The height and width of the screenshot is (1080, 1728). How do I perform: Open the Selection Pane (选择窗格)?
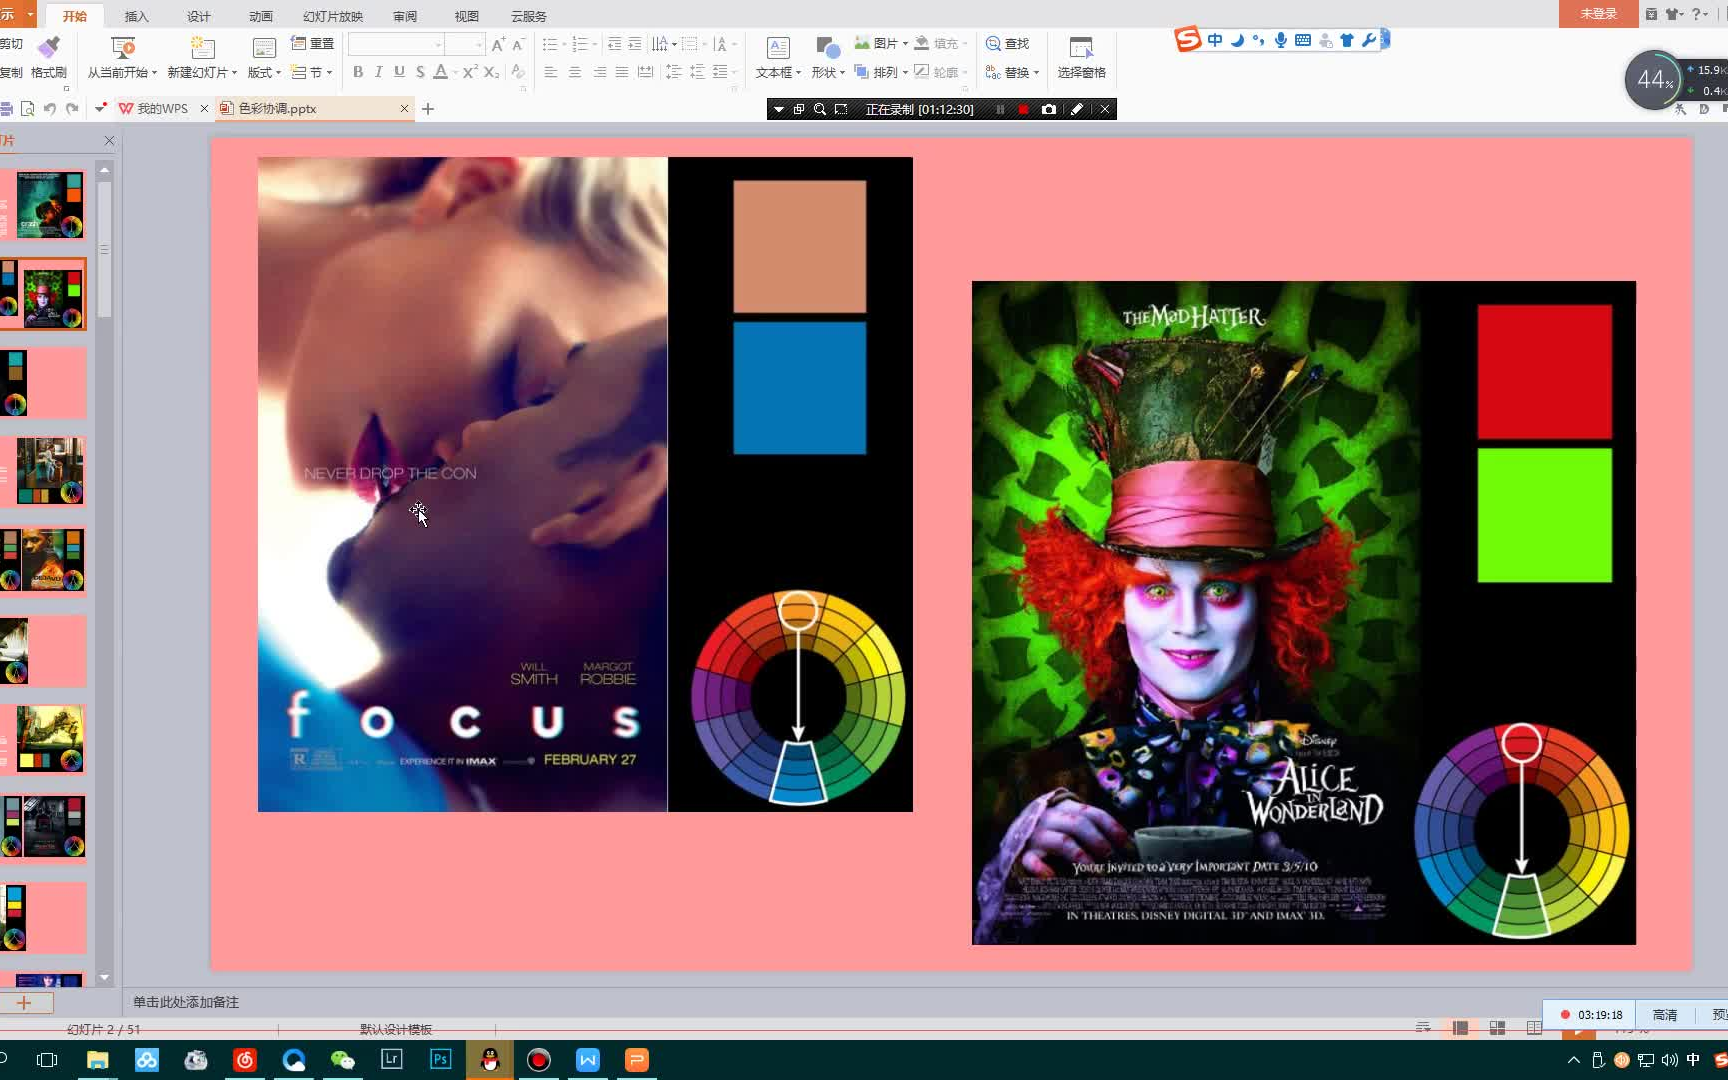click(1081, 58)
